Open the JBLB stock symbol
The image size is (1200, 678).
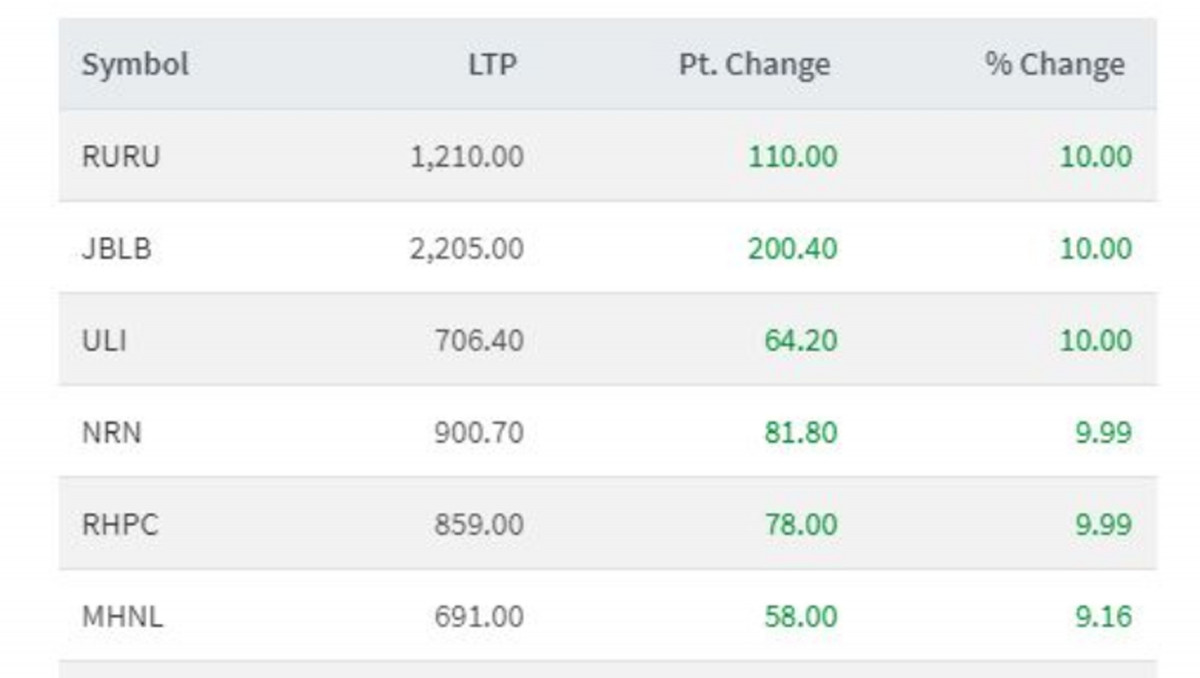117,248
